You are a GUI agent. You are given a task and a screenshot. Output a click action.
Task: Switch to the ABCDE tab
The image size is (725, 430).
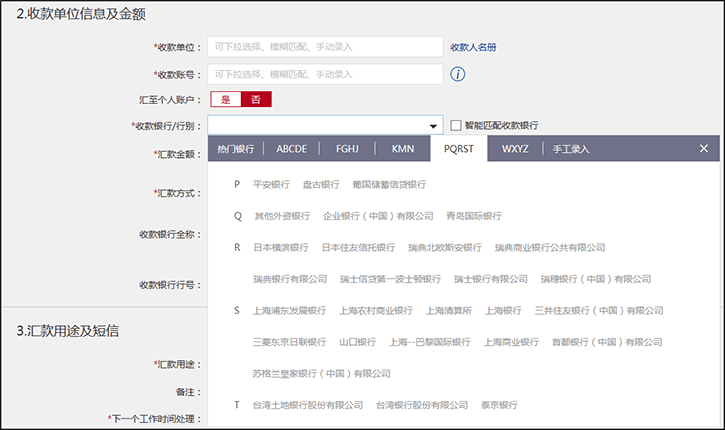291,149
